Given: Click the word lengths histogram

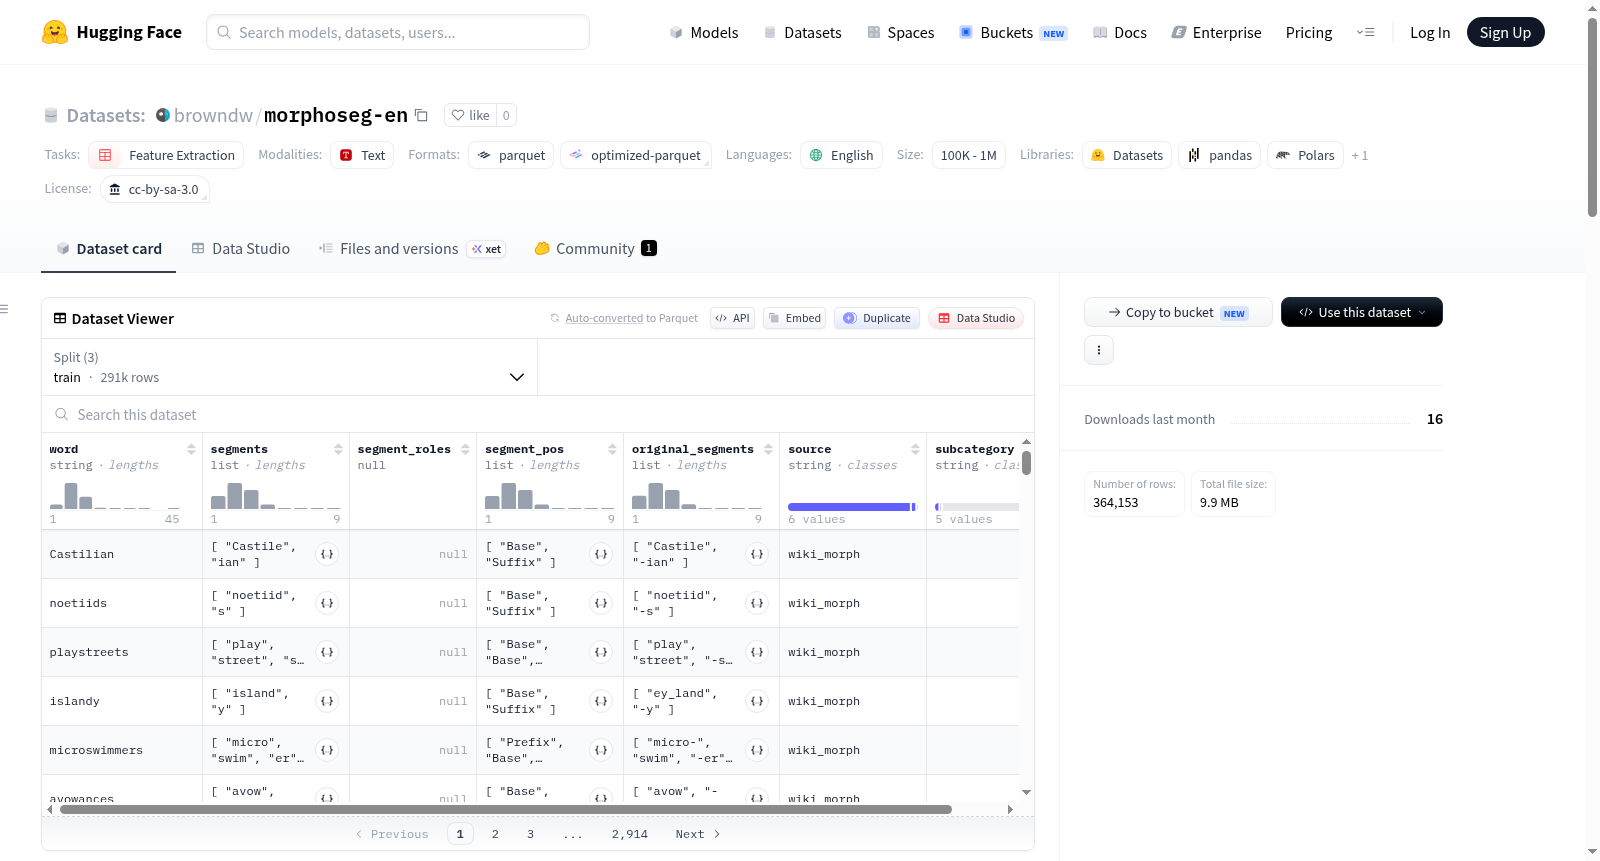Looking at the screenshot, I should pos(115,495).
